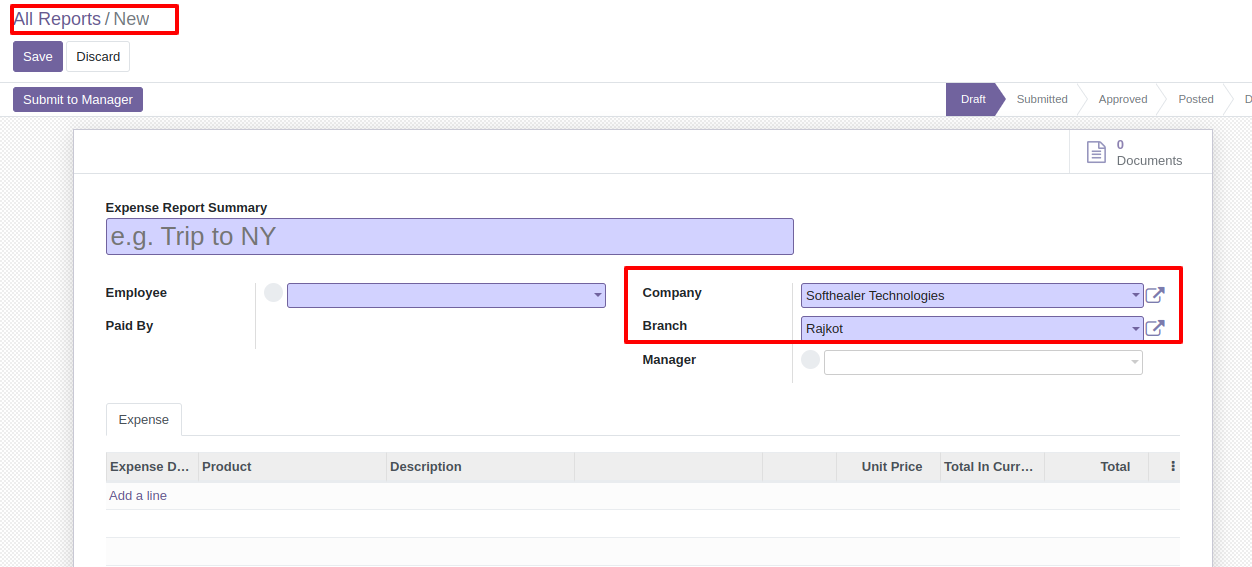Click the Submit to Manager button
The image size is (1252, 567).
pyautogui.click(x=78, y=99)
